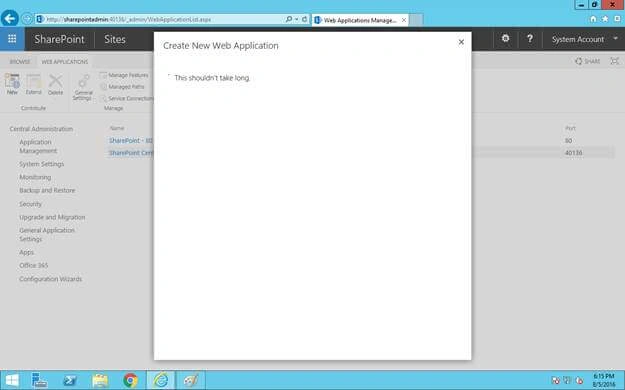Open General Settings in the ribbon
The height and width of the screenshot is (390, 625).
[83, 88]
